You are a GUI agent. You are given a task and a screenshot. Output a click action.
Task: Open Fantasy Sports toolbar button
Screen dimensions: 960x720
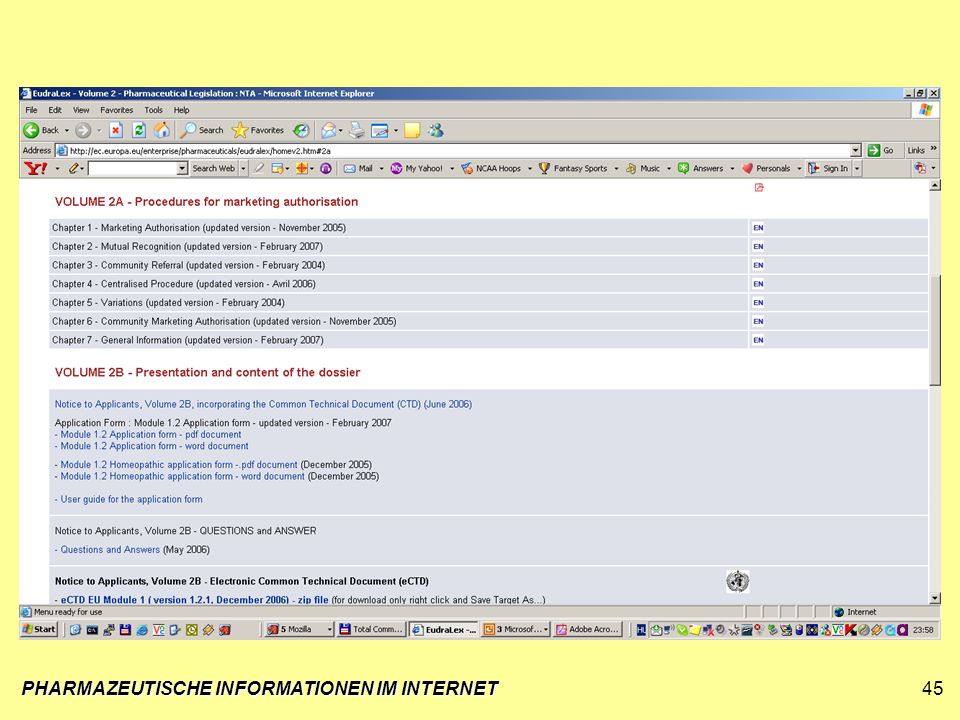[573, 168]
